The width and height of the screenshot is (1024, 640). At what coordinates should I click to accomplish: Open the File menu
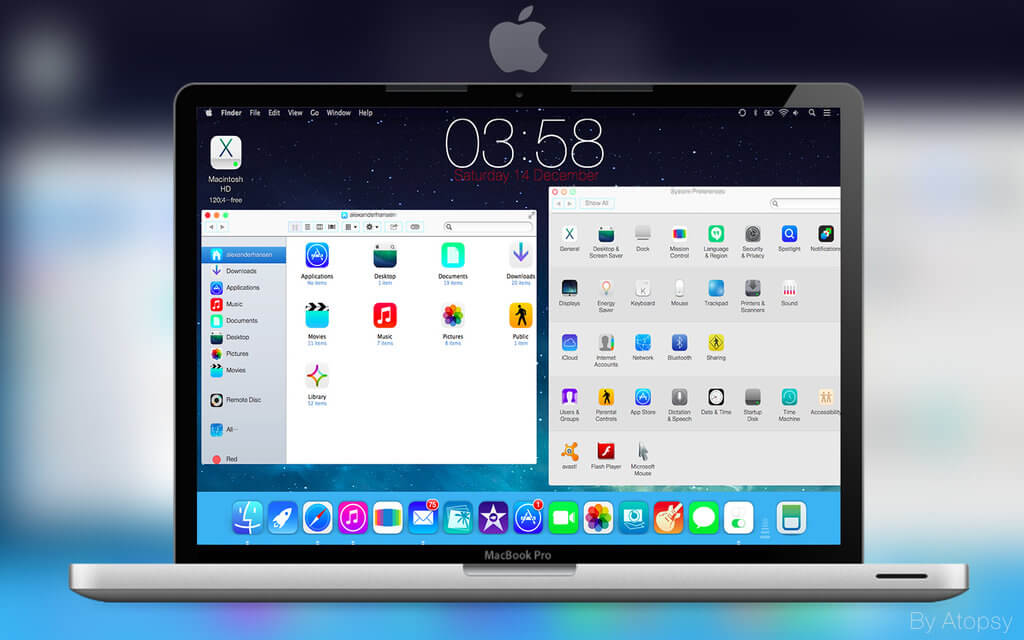(x=255, y=113)
